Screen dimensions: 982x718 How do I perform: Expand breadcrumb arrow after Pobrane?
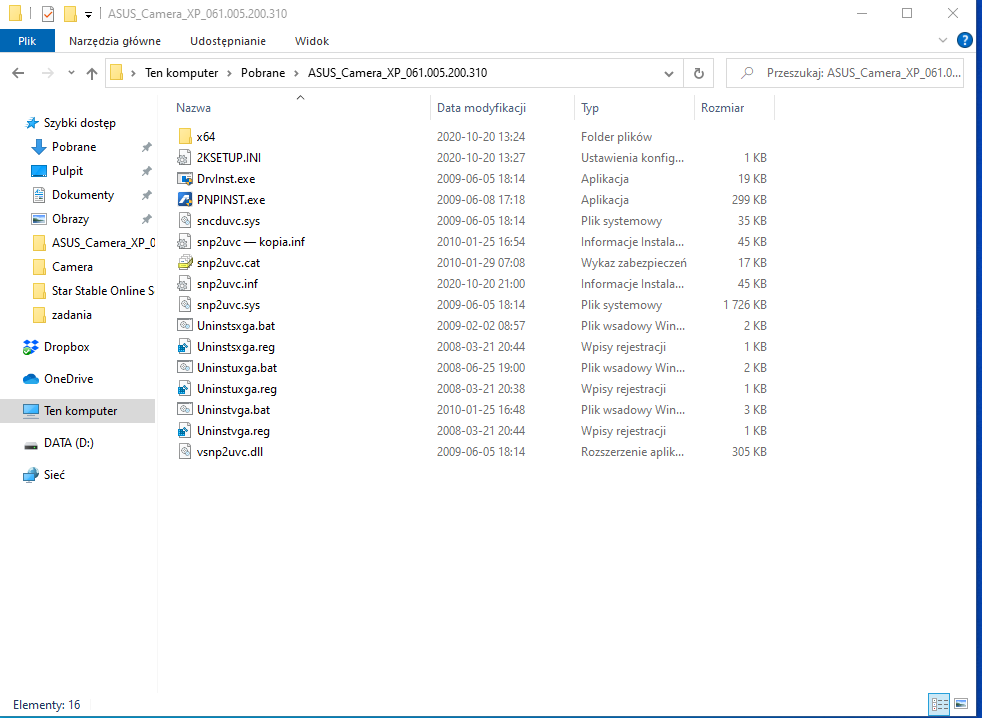point(296,73)
